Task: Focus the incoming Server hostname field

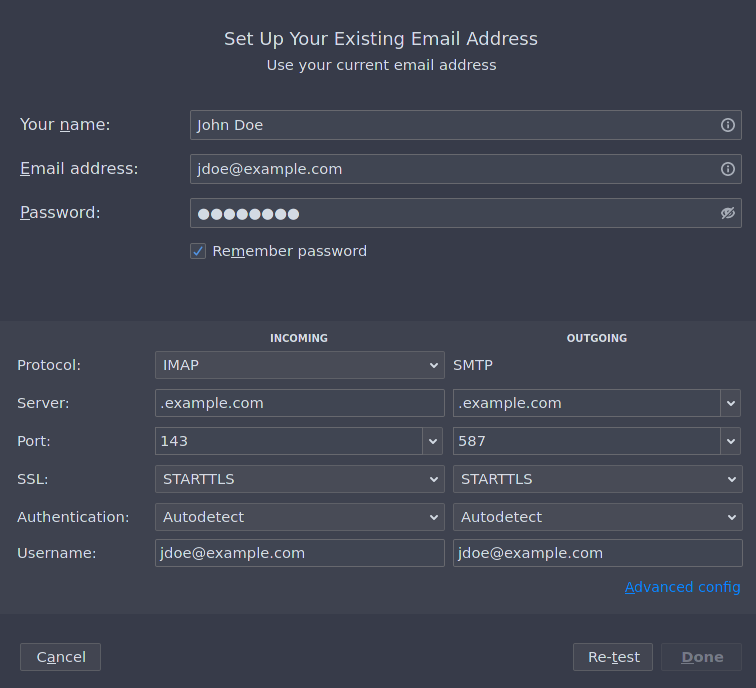Action: click(x=299, y=403)
